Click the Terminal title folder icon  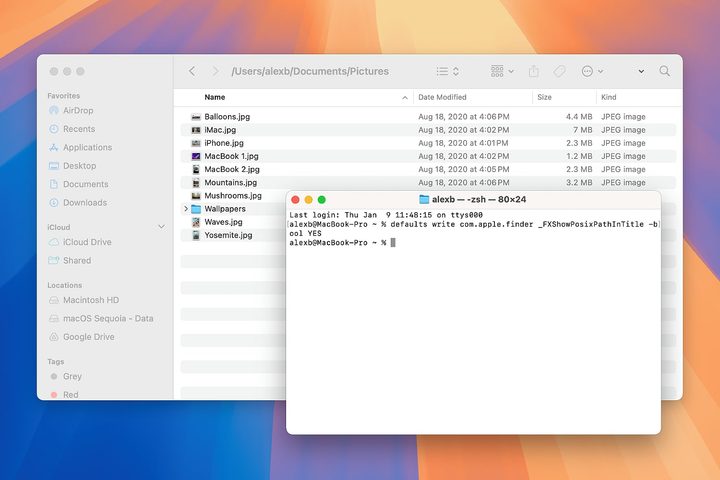[424, 199]
